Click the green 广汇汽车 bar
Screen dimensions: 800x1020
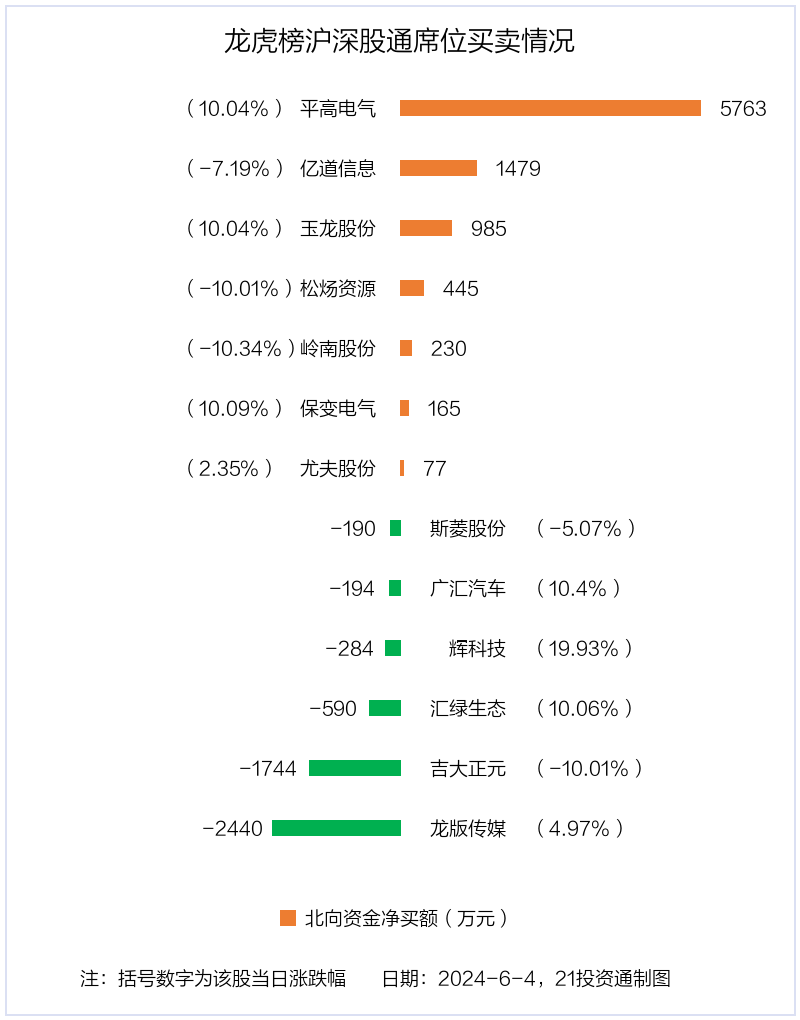point(395,588)
